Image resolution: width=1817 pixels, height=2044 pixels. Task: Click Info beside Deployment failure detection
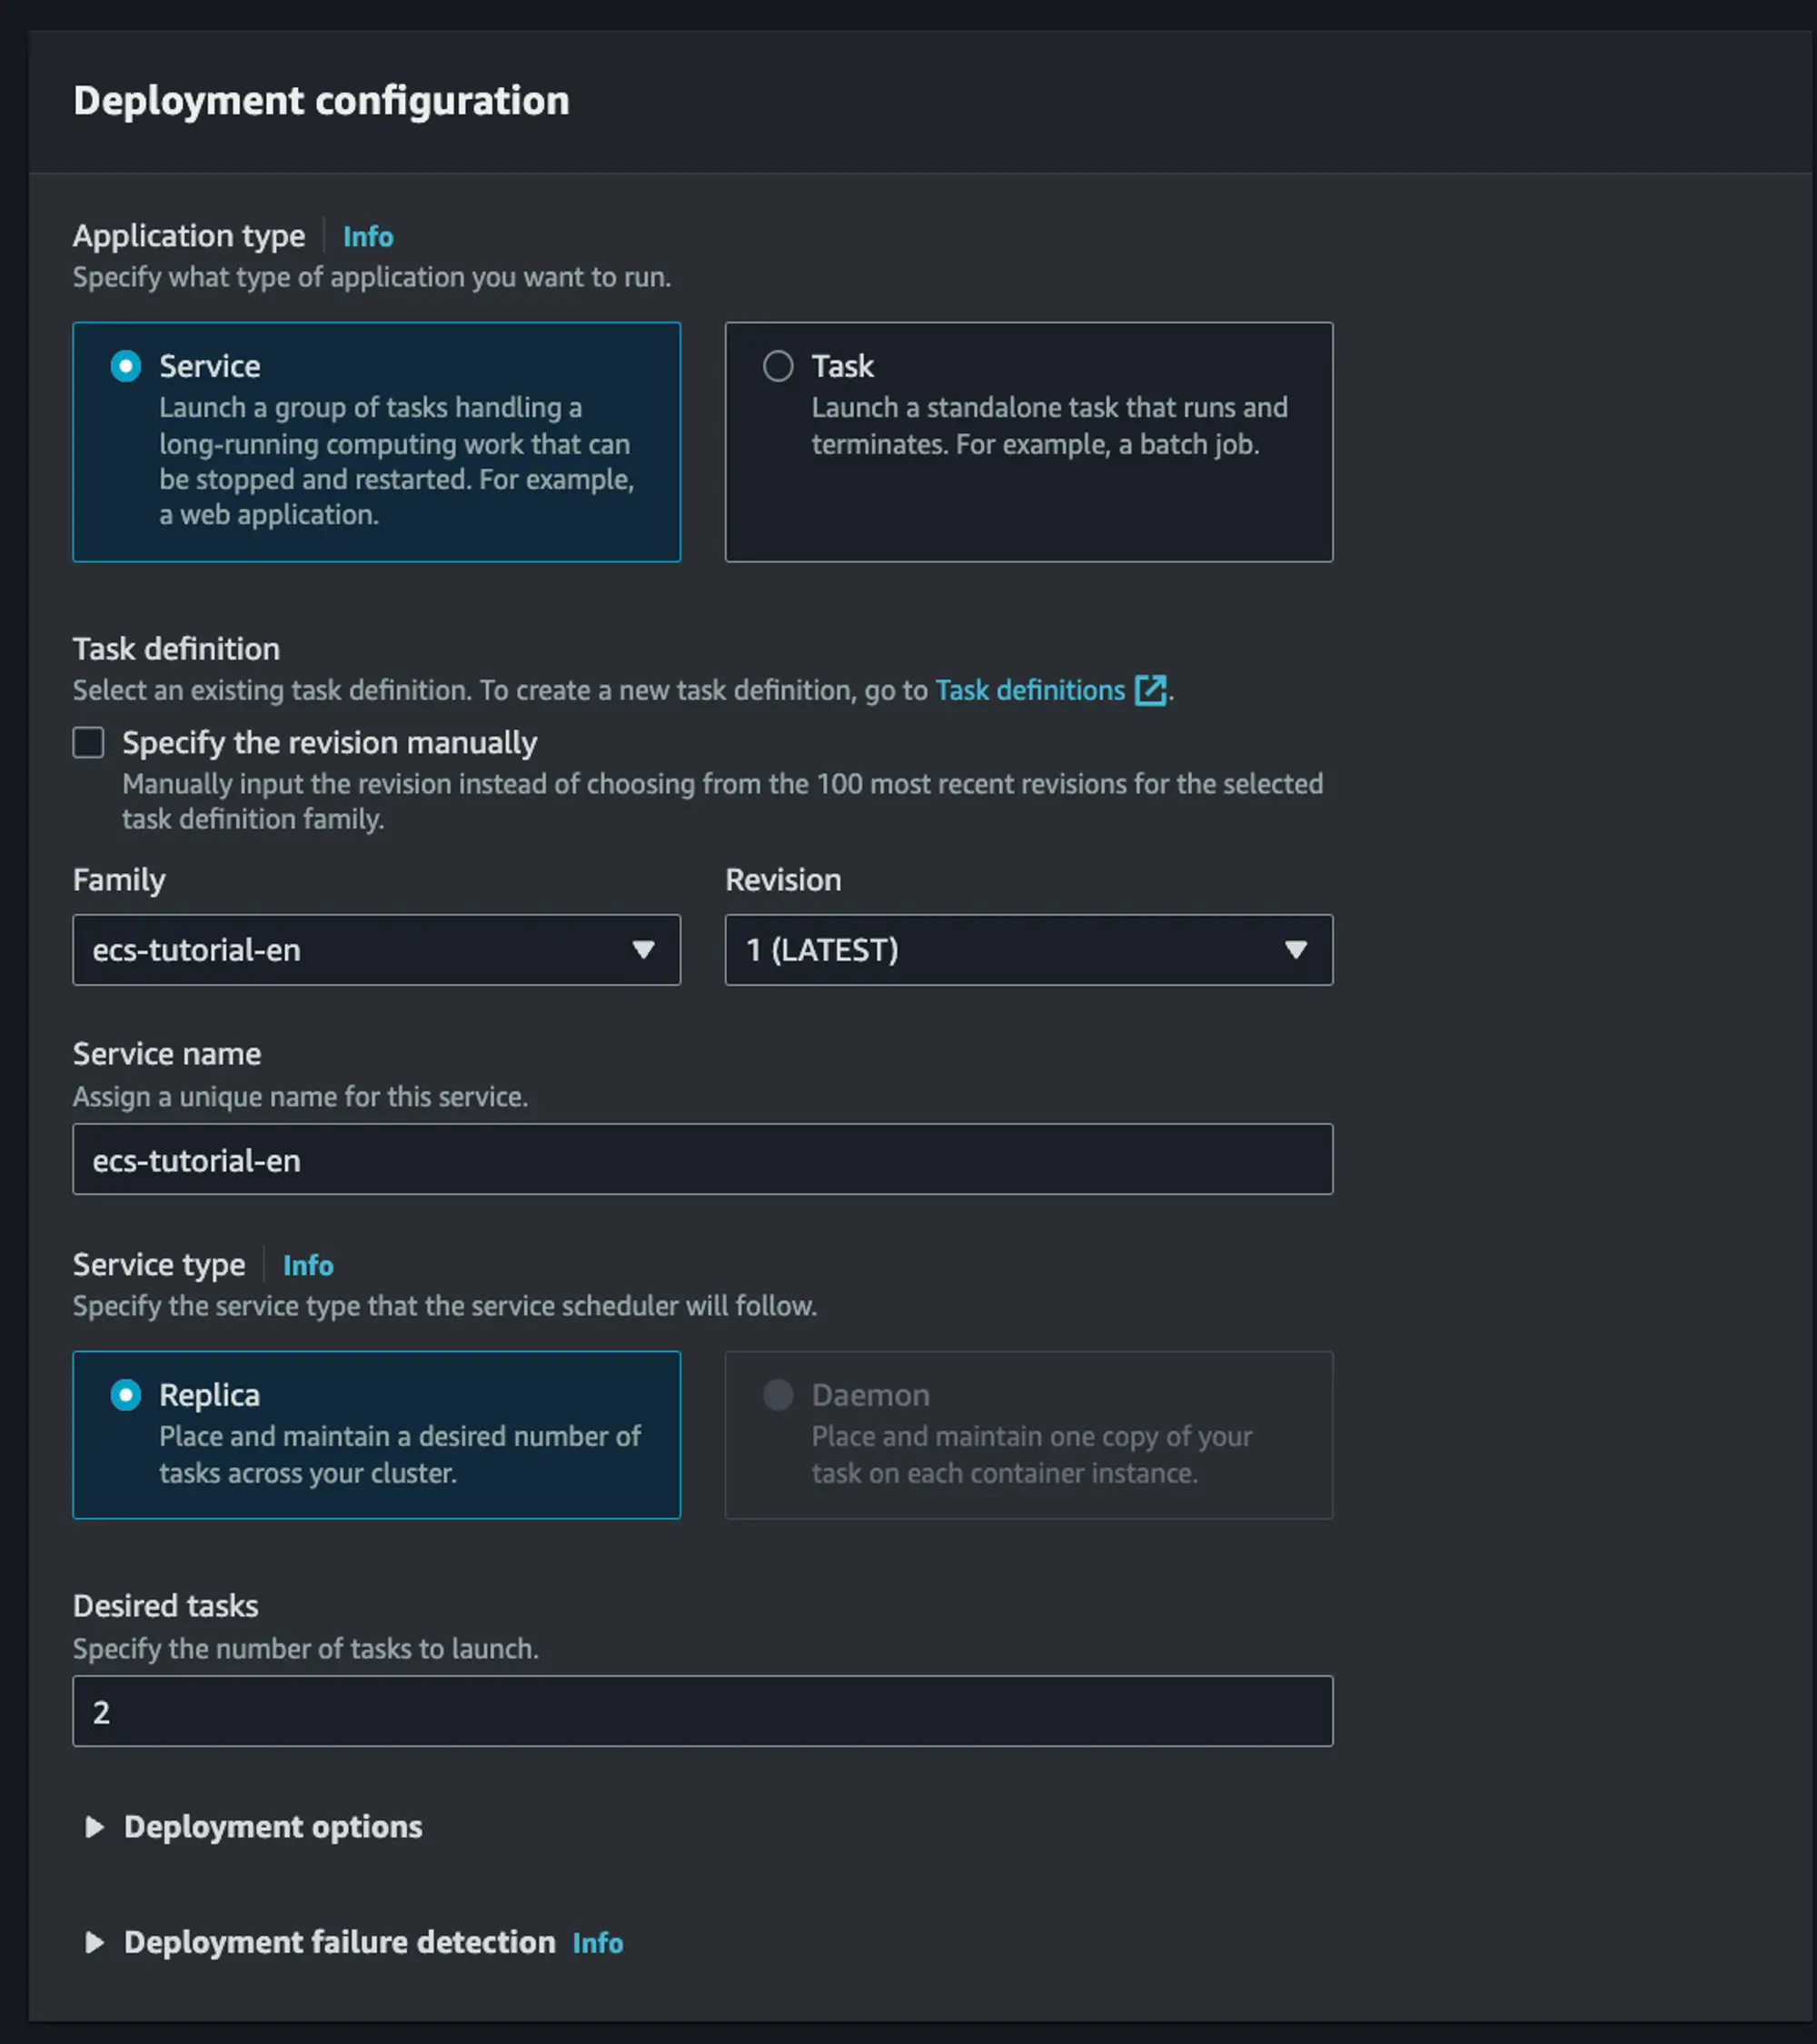(x=598, y=1943)
